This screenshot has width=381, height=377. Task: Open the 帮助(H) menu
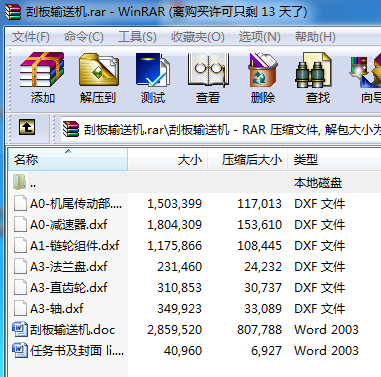pos(315,37)
